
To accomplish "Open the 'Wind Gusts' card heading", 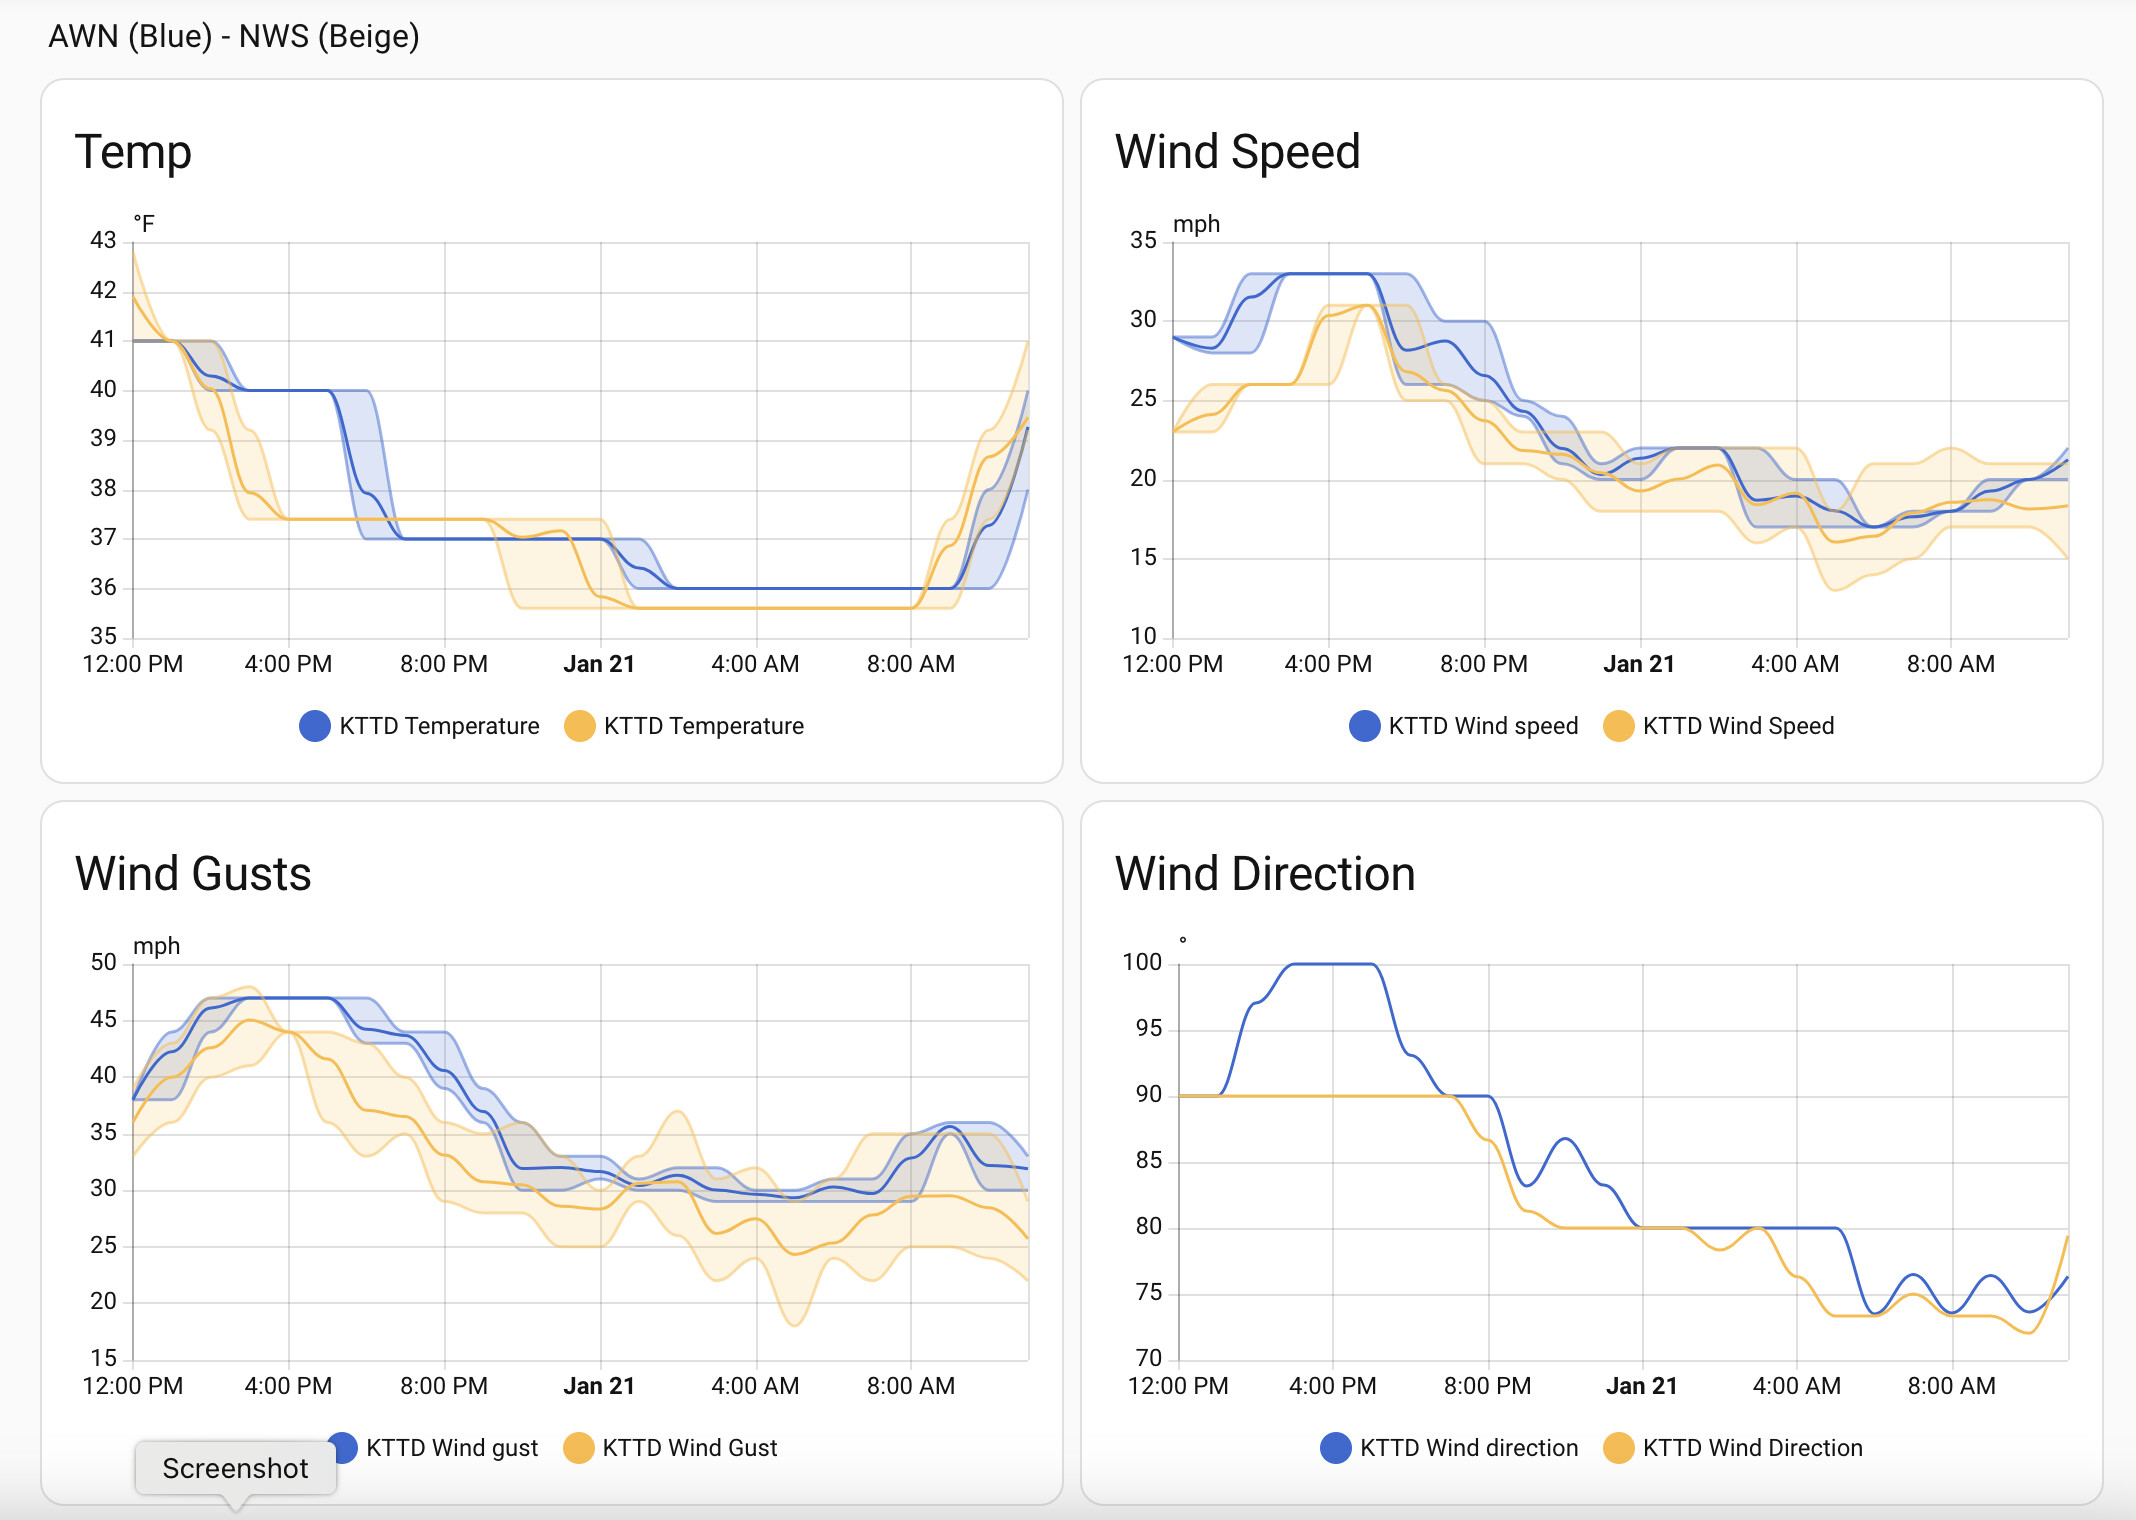I will click(193, 874).
